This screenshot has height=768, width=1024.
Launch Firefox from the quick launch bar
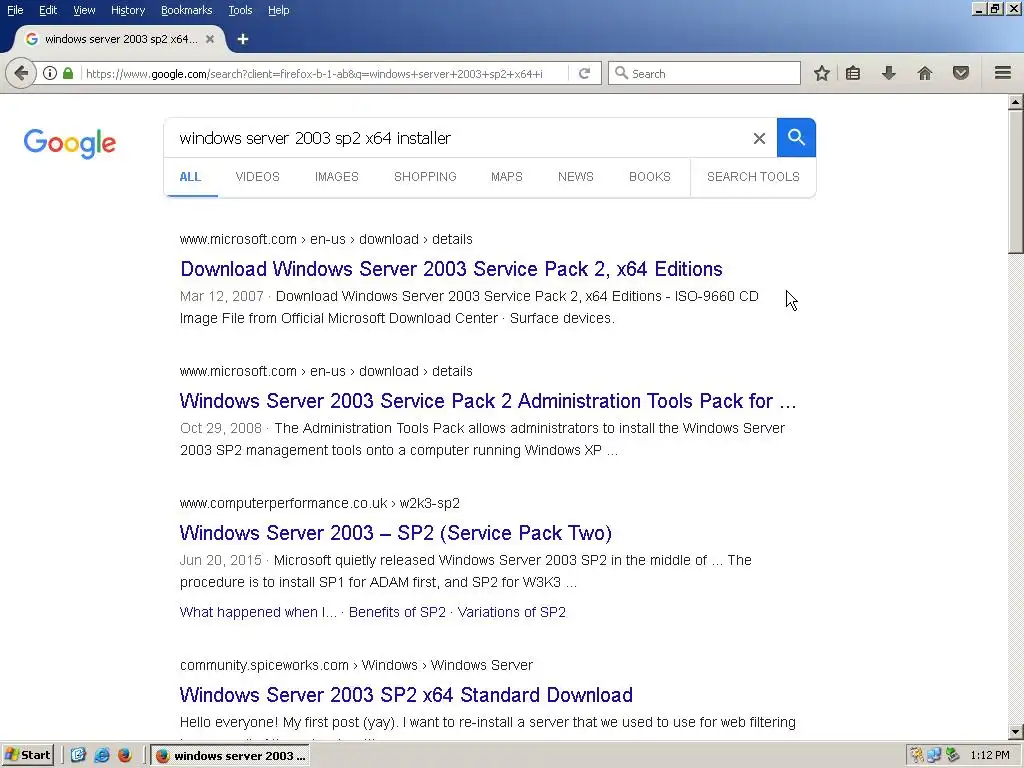point(125,755)
